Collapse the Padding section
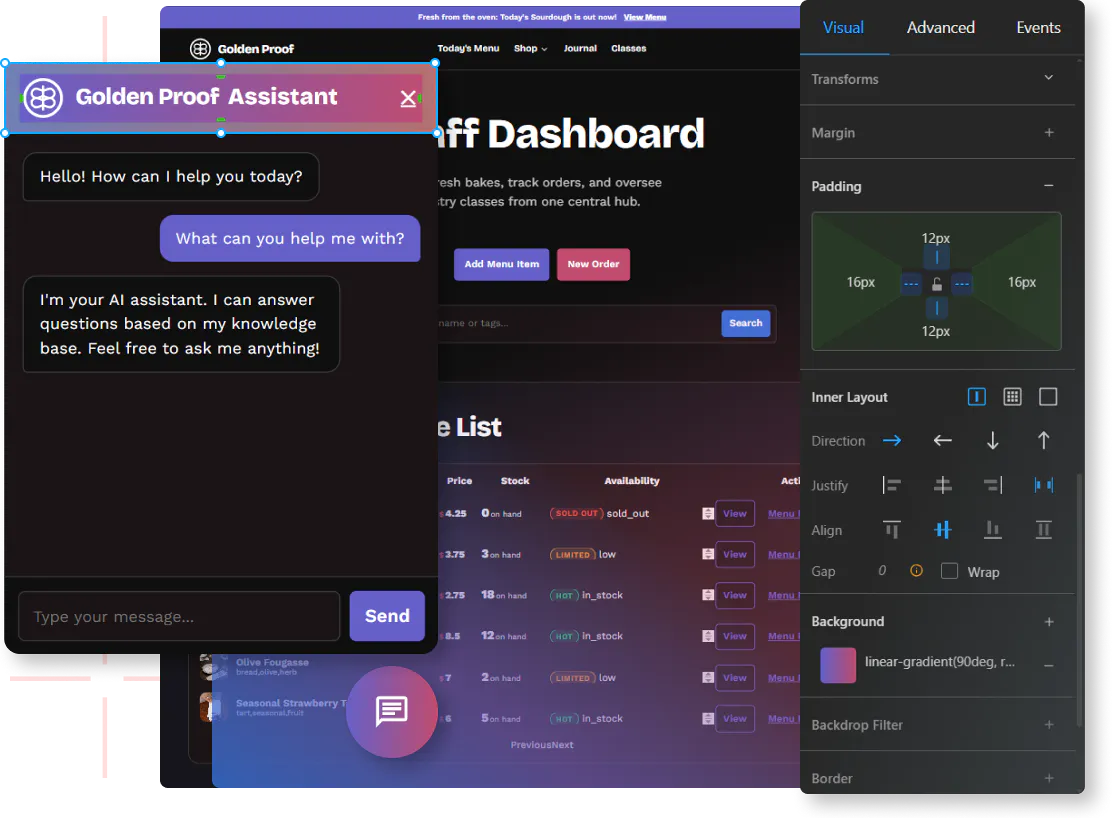The width and height of the screenshot is (1112, 818). [1049, 186]
